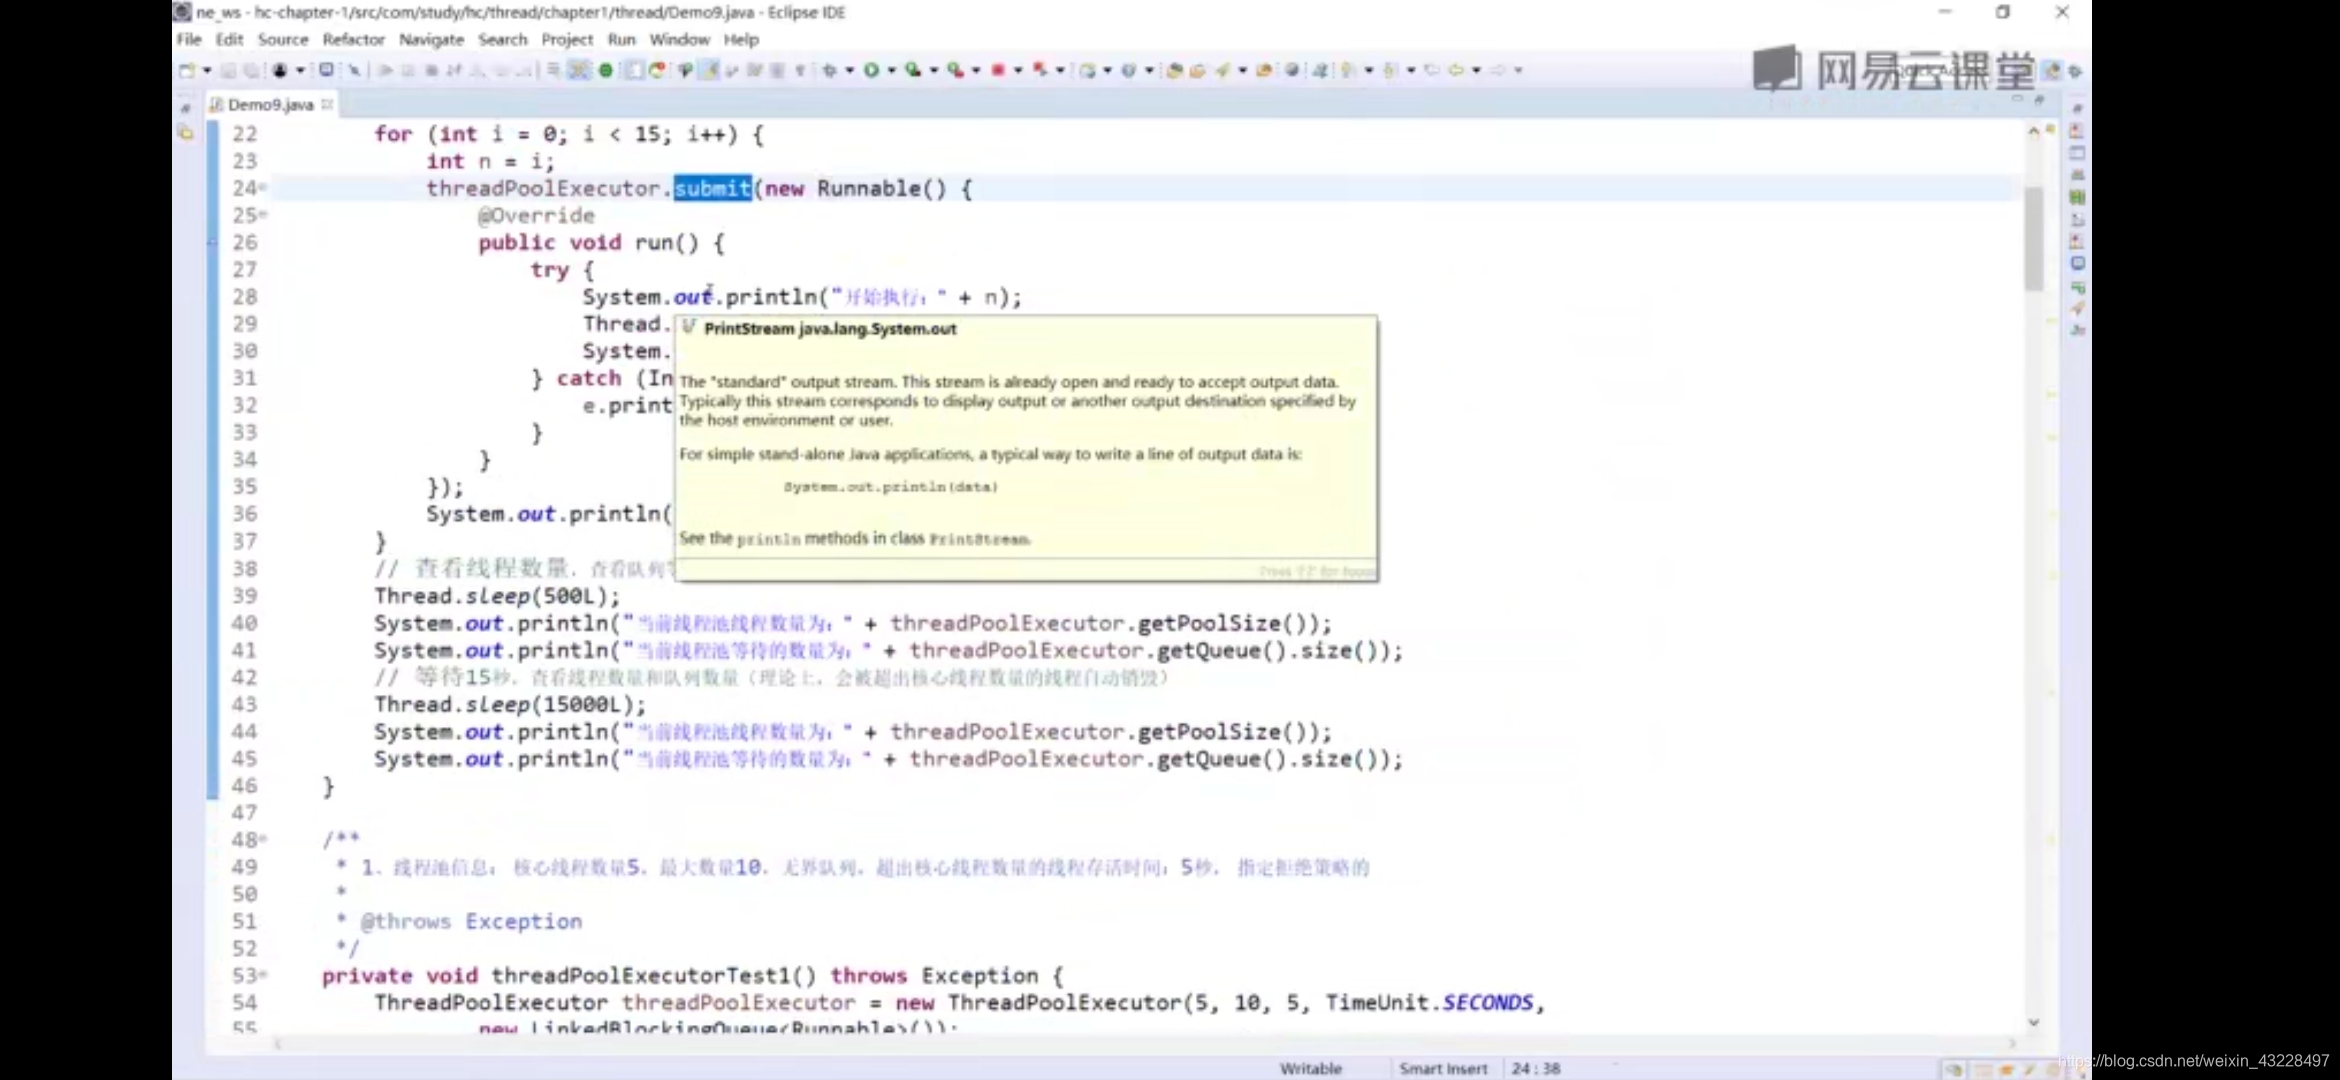Open the Search menu

[x=502, y=39]
